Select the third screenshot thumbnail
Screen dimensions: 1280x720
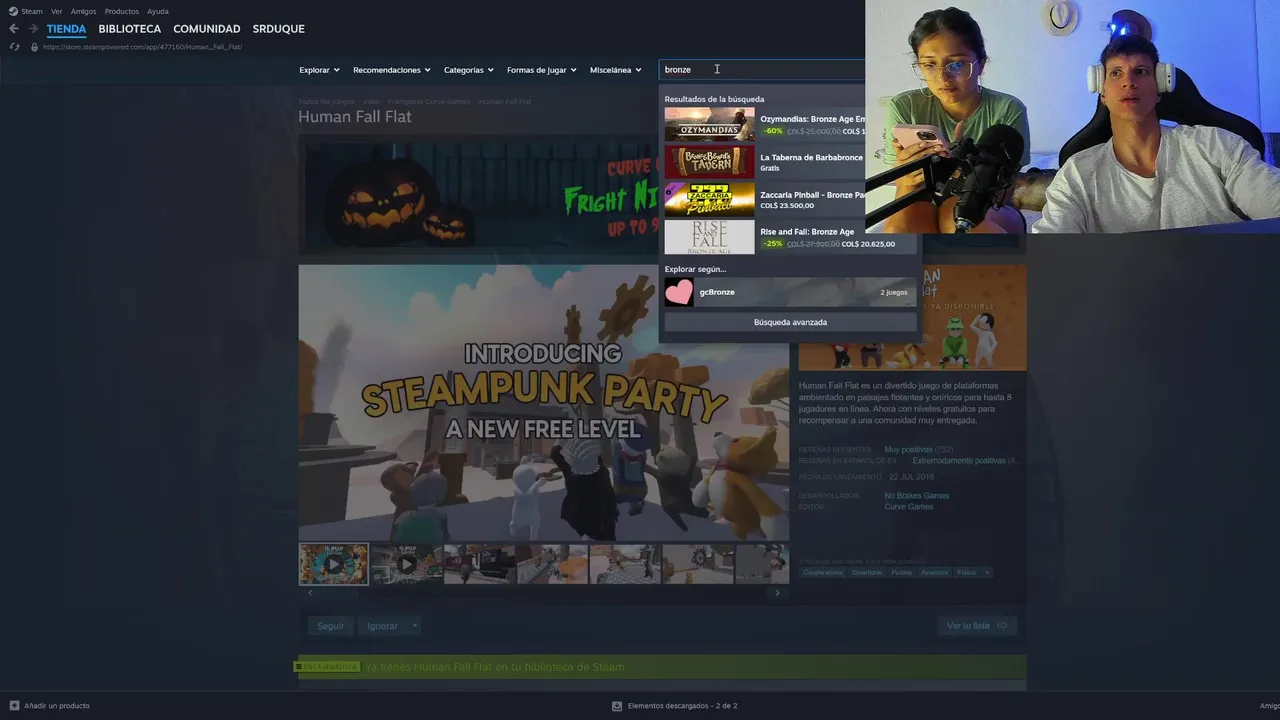point(479,564)
